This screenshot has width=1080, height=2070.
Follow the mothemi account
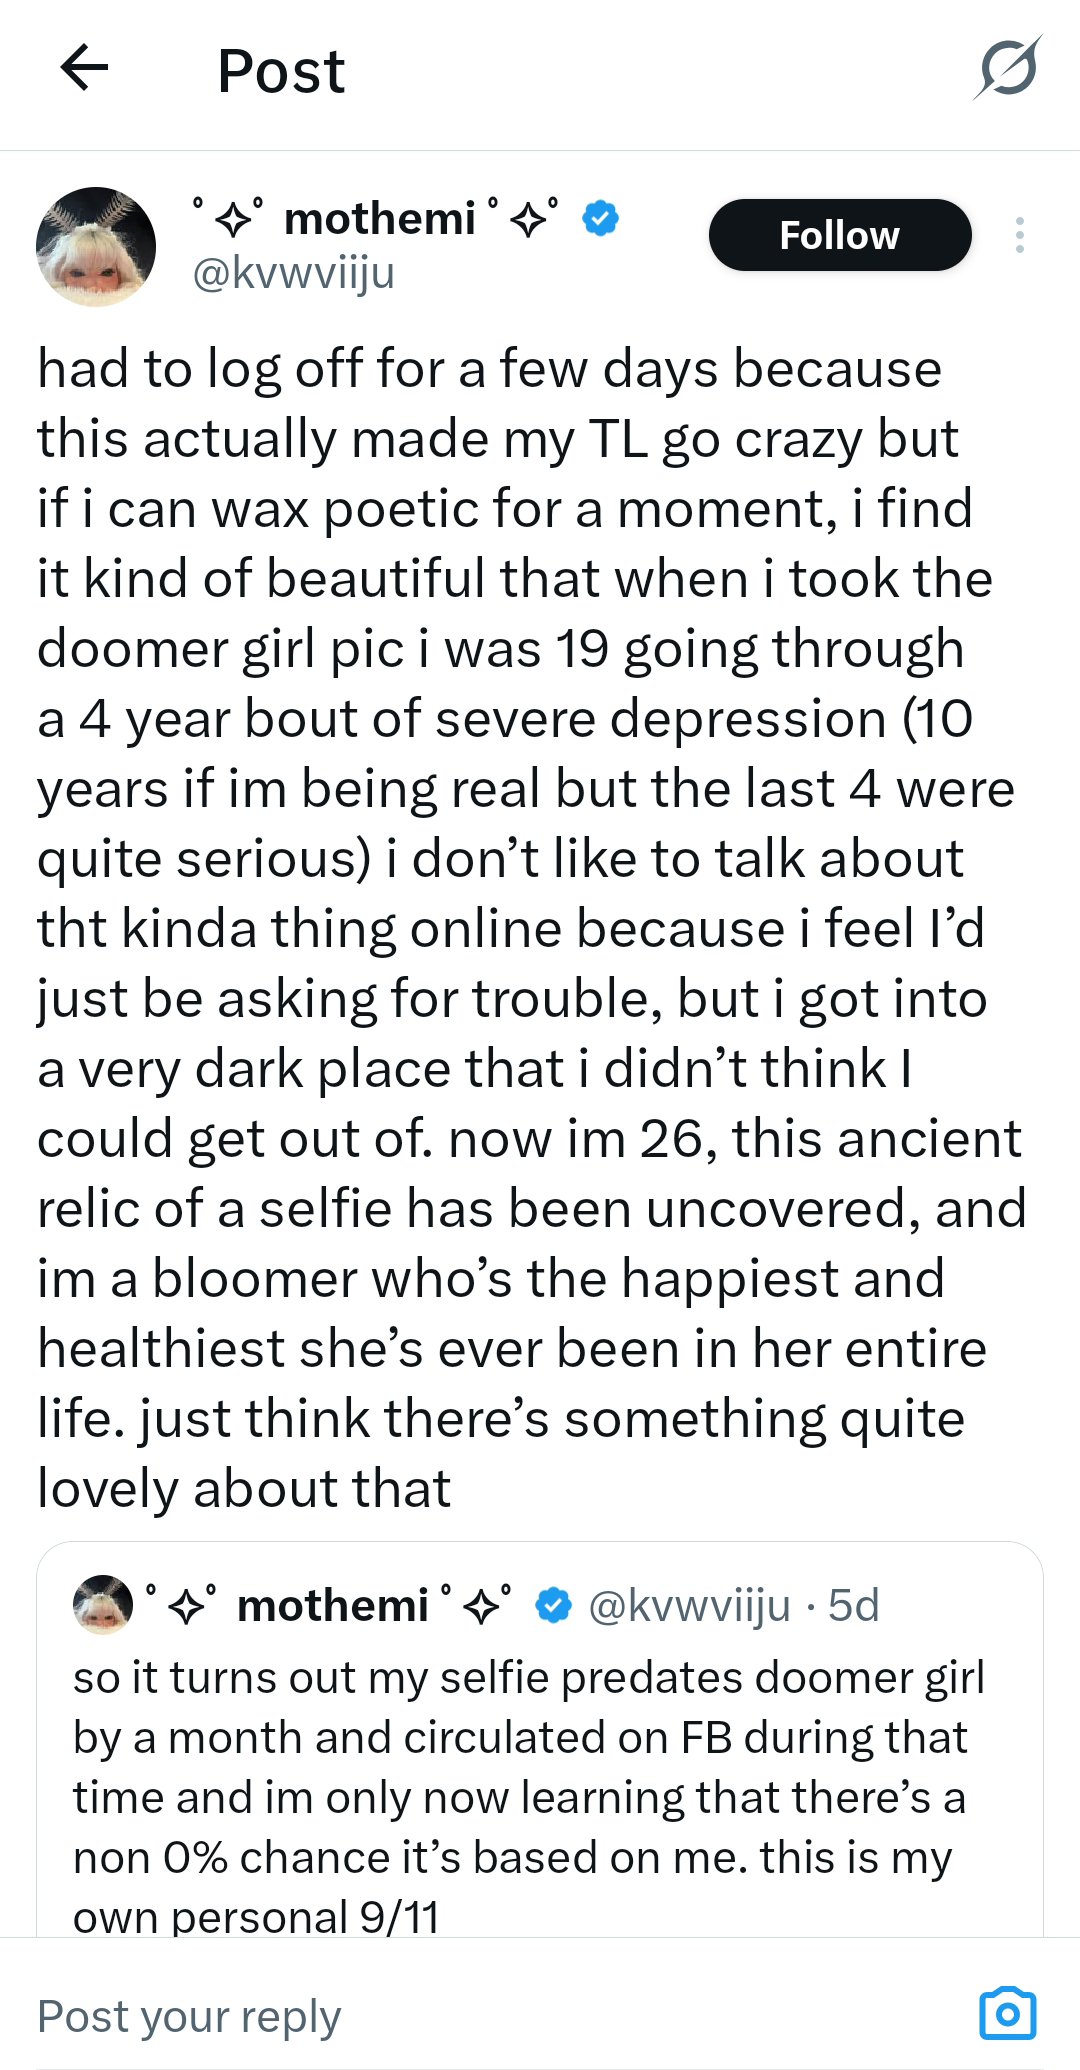[x=839, y=235]
